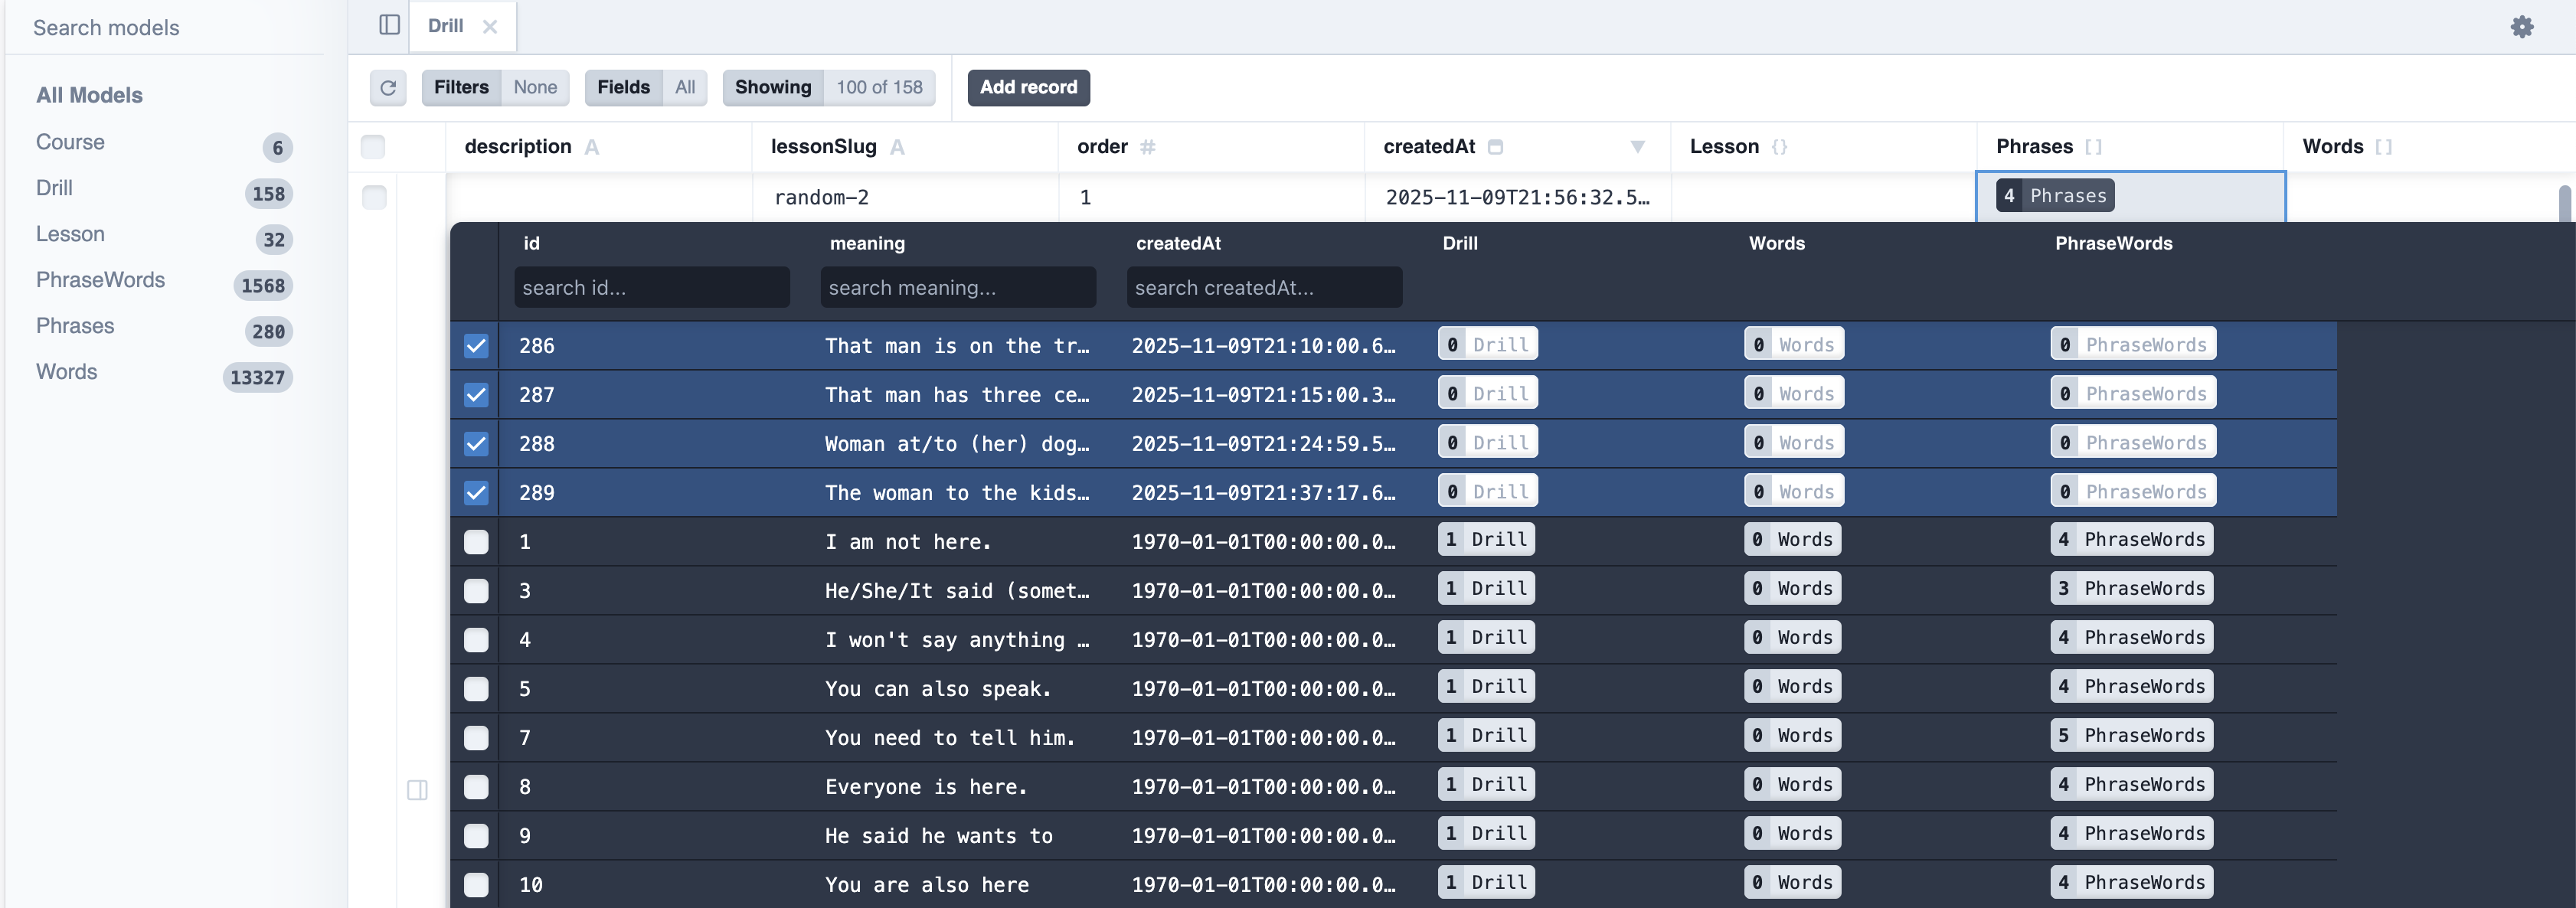Expand the 0 Words chip on row 286
The width and height of the screenshot is (2576, 908).
point(1793,343)
